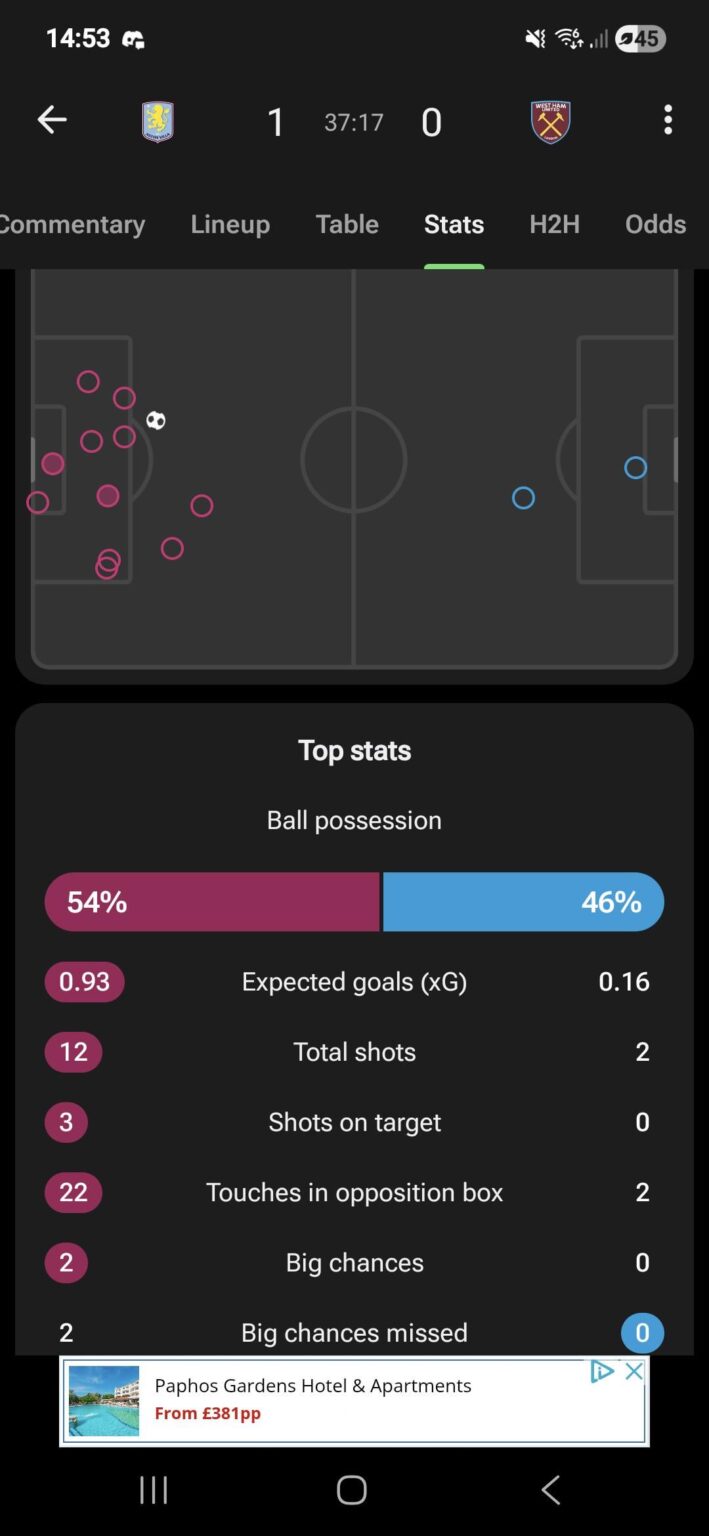This screenshot has width=709, height=1536.
Task: Select the Expected goals (xG) stat row
Action: click(x=353, y=981)
